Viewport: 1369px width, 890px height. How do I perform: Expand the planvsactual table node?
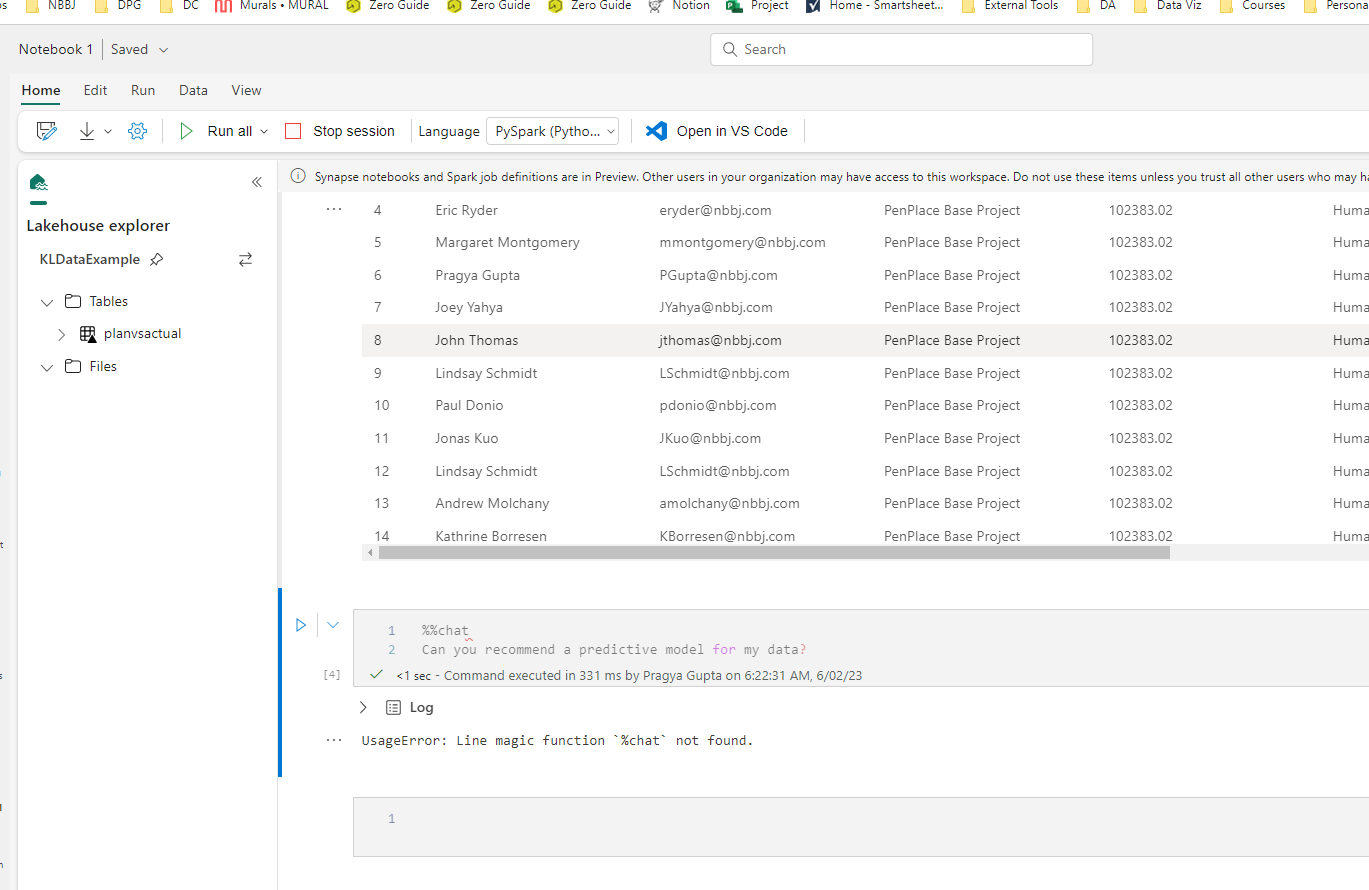62,334
